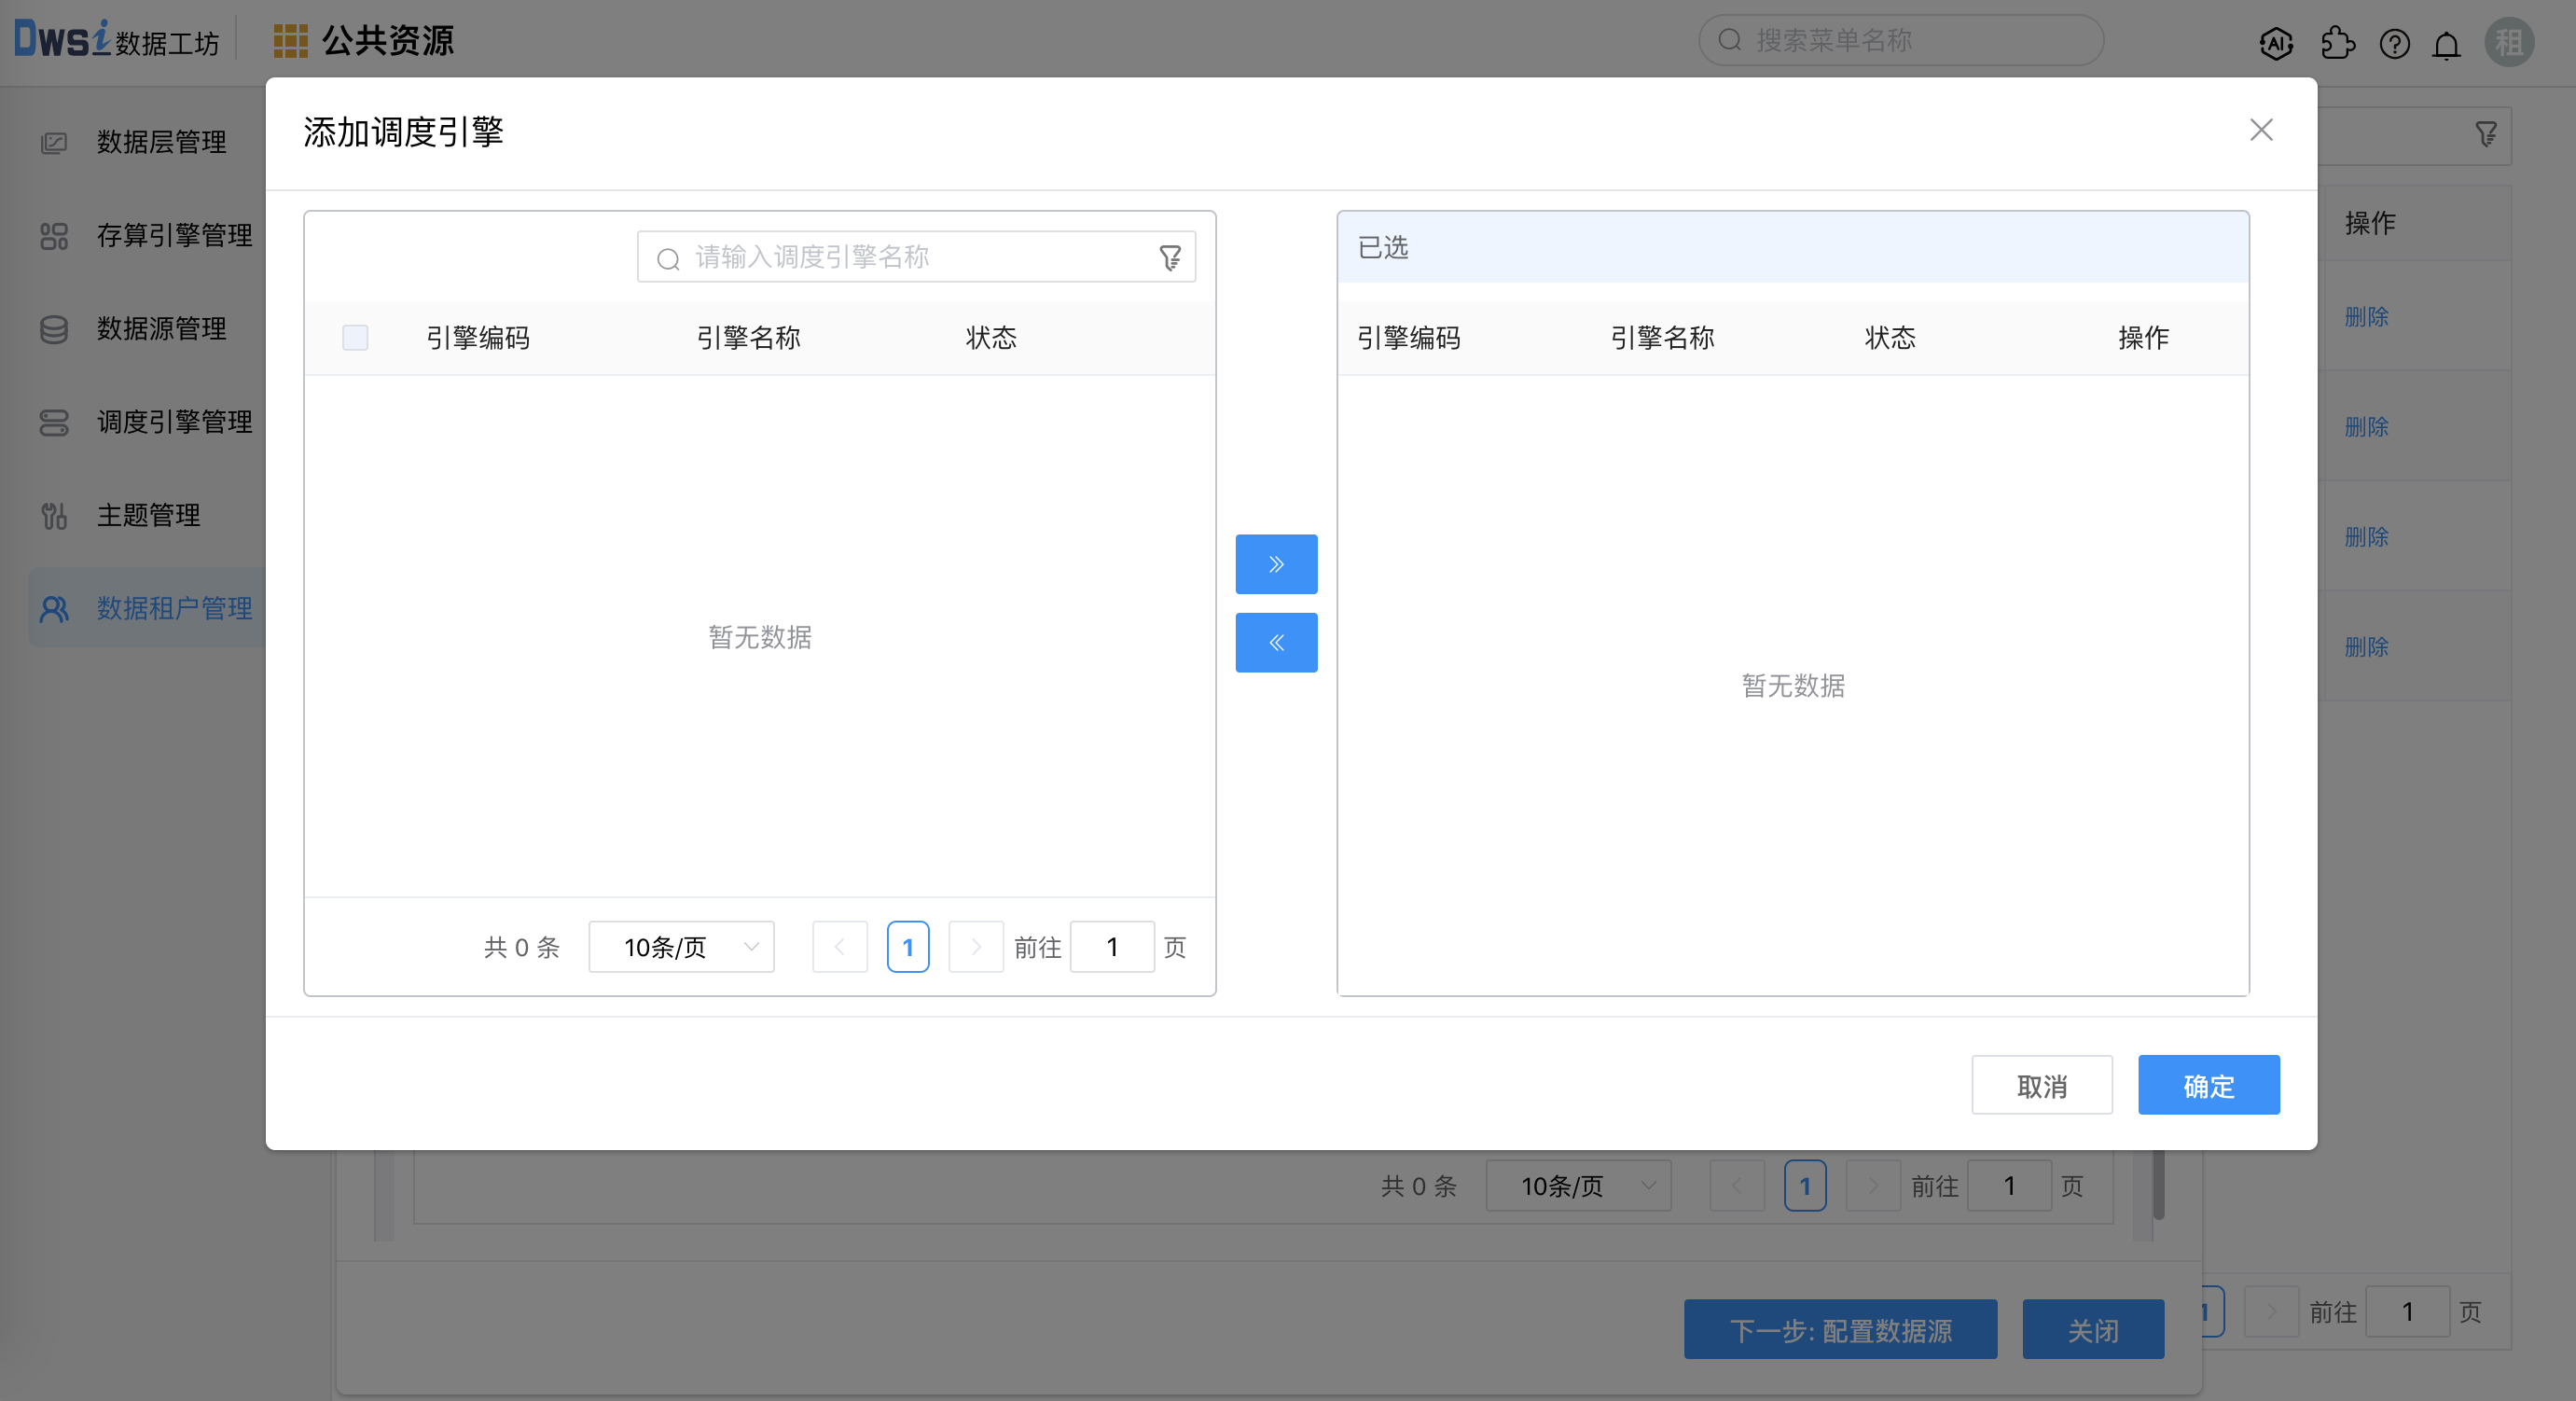This screenshot has height=1401, width=2576.
Task: Close the 添加调度引擎 dialog with X
Action: pyautogui.click(x=2261, y=130)
